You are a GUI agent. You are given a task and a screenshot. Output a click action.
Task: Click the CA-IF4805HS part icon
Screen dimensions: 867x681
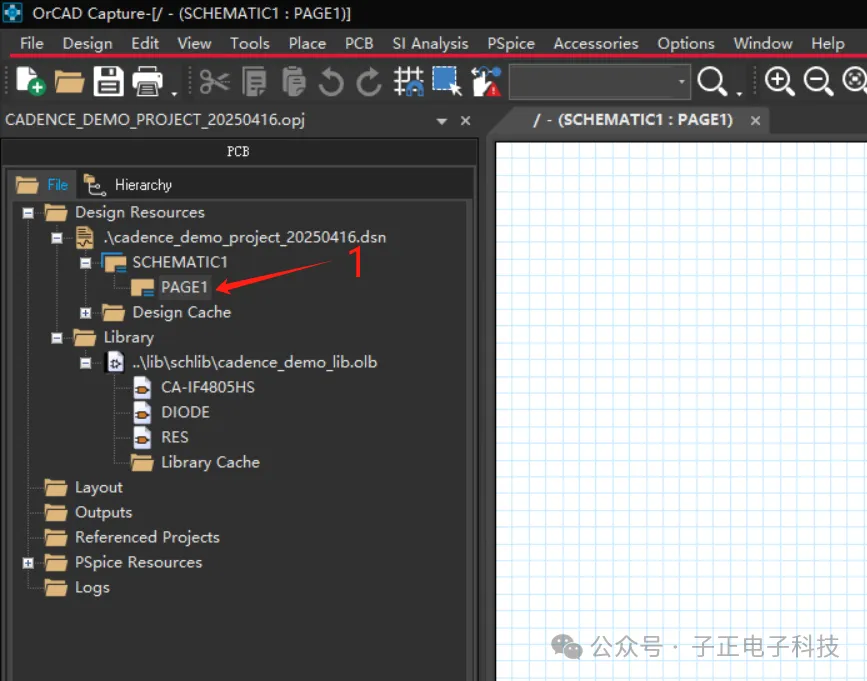click(142, 387)
